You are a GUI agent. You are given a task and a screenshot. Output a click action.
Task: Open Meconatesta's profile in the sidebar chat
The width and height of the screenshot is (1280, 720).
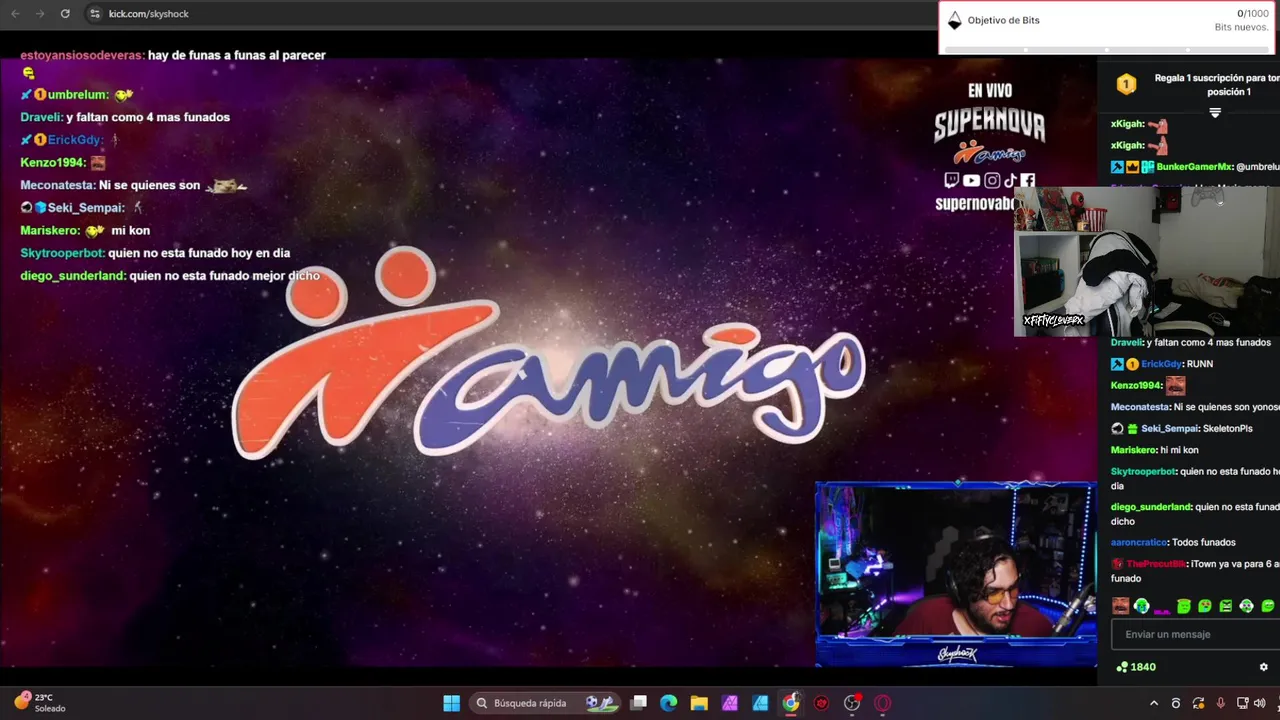pyautogui.click(x=1140, y=407)
